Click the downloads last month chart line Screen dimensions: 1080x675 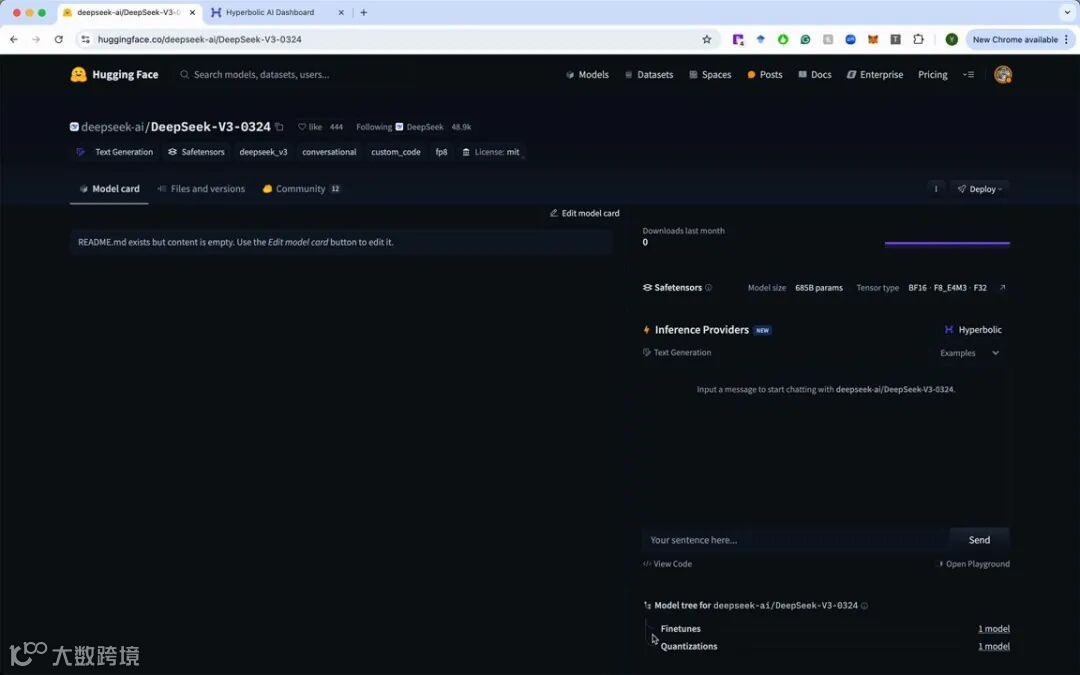(x=947, y=243)
